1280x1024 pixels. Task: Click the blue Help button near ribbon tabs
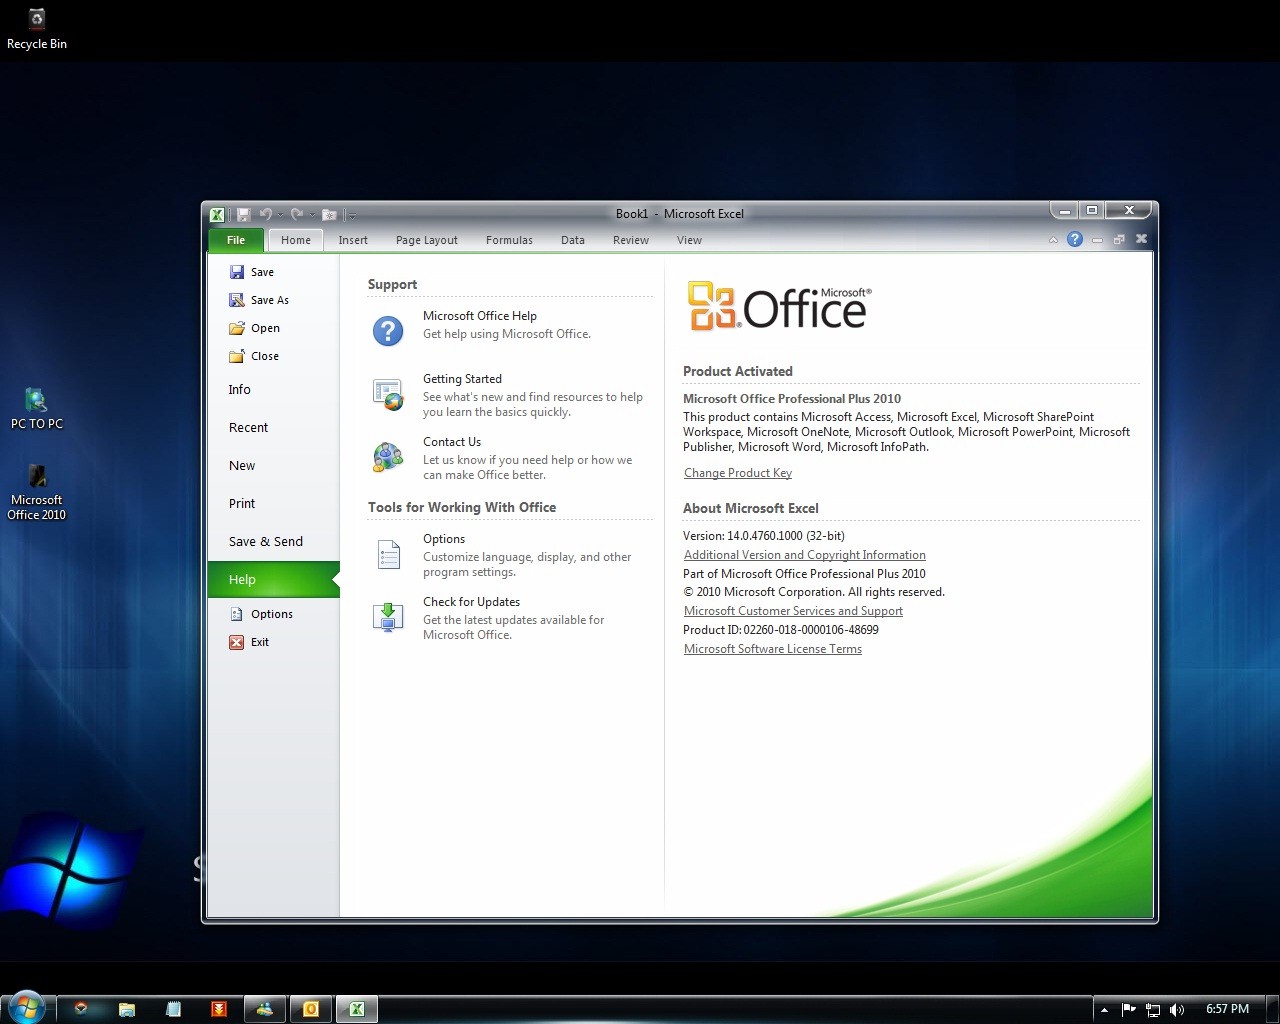(1075, 239)
